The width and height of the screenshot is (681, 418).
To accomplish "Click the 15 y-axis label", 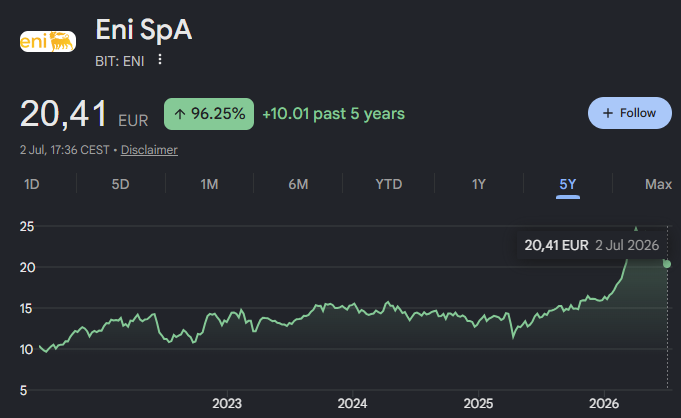I will [27, 309].
